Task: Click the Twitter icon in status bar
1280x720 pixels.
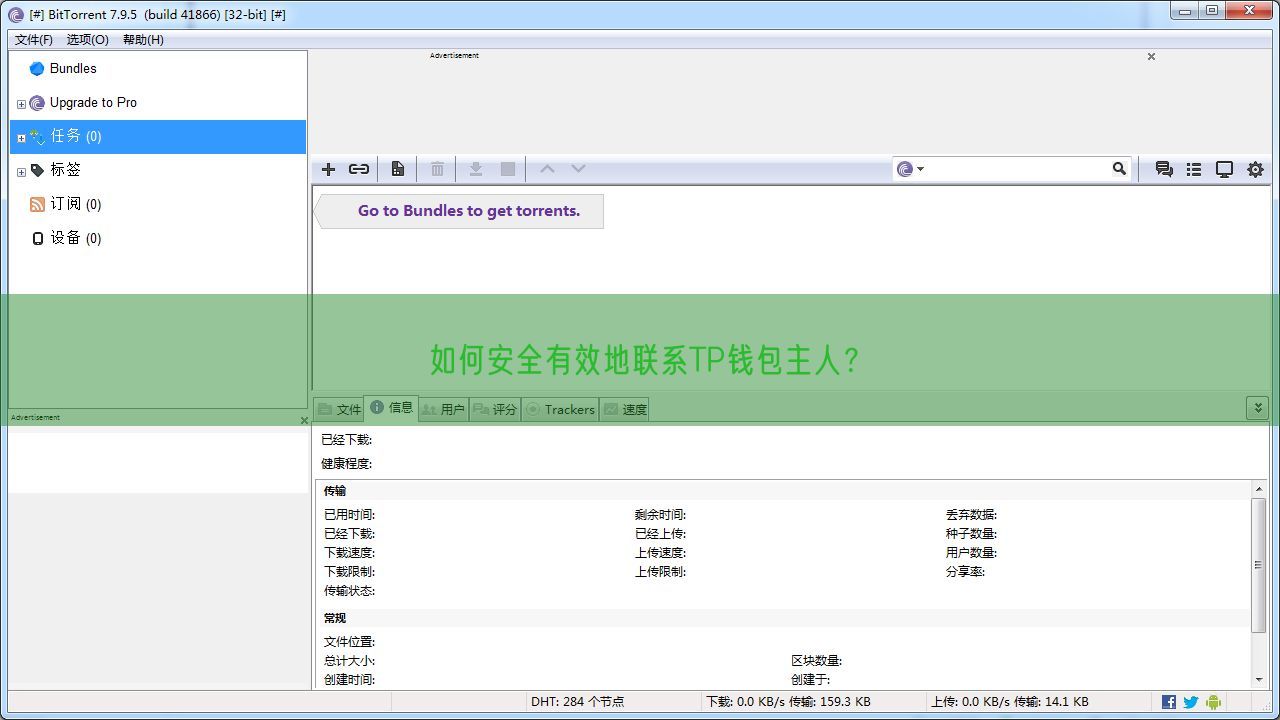Action: click(1191, 702)
